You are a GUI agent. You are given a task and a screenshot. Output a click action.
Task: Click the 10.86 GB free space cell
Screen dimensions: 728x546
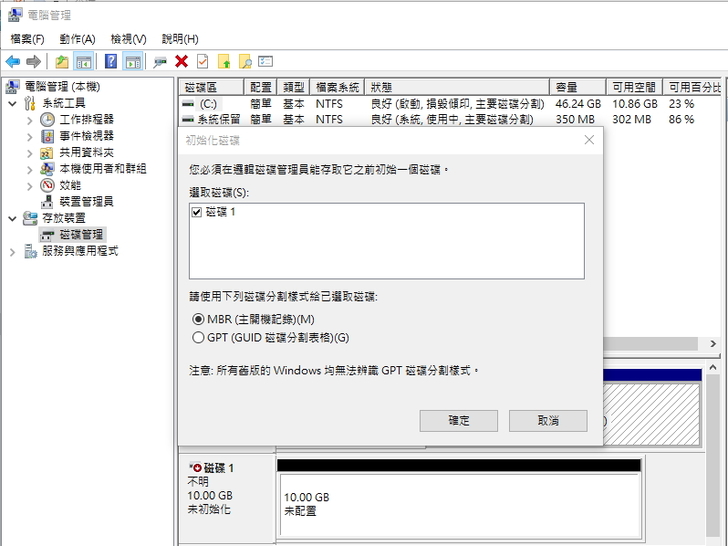coord(635,104)
